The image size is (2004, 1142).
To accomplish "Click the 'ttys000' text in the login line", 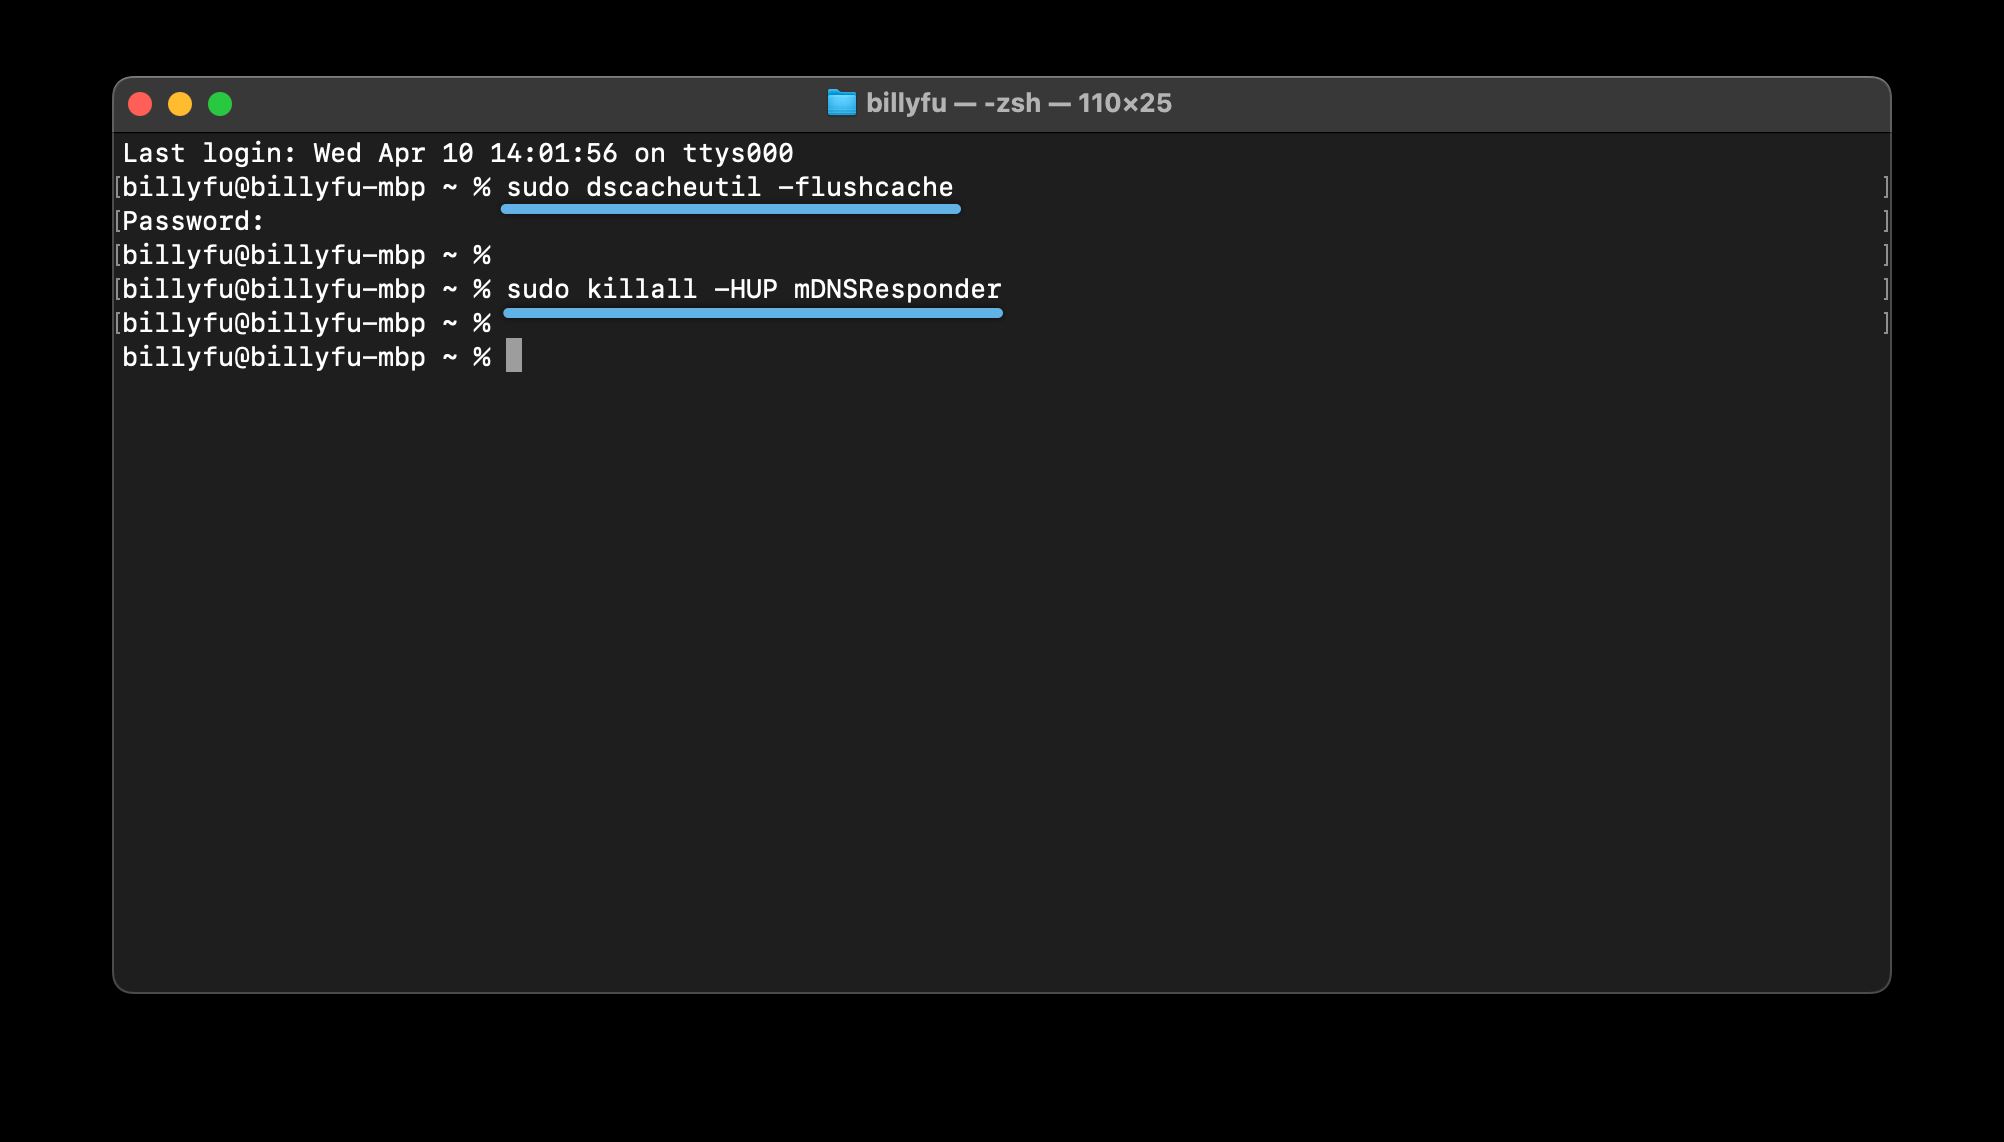I will tap(737, 153).
